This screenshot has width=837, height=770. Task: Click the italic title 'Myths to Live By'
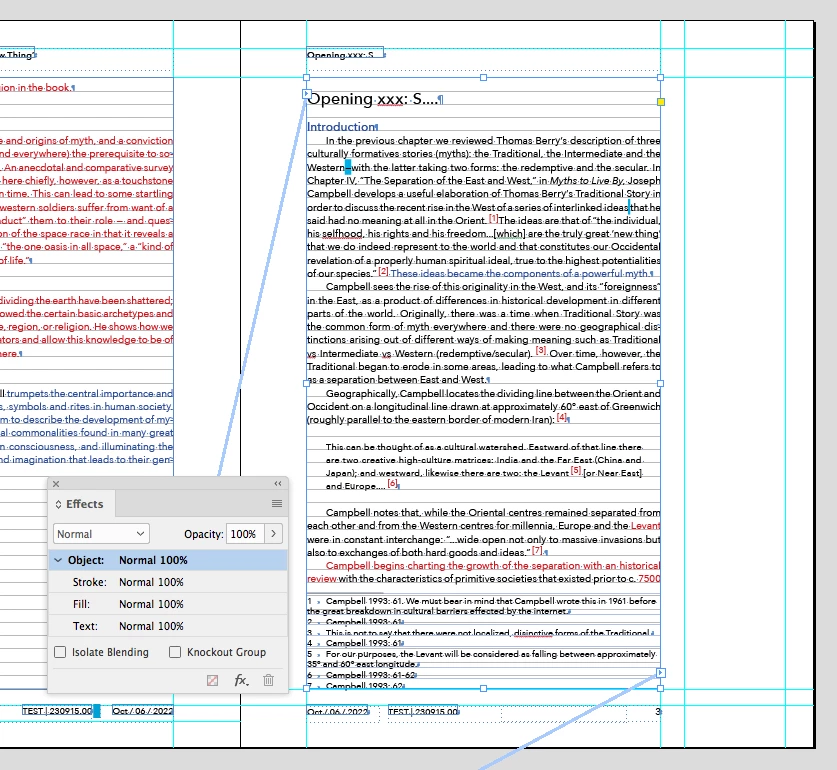click(587, 181)
